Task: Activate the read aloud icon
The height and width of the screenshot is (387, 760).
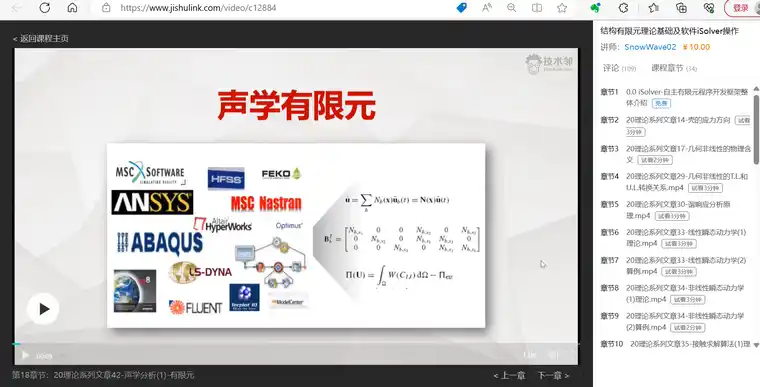Action: click(487, 8)
